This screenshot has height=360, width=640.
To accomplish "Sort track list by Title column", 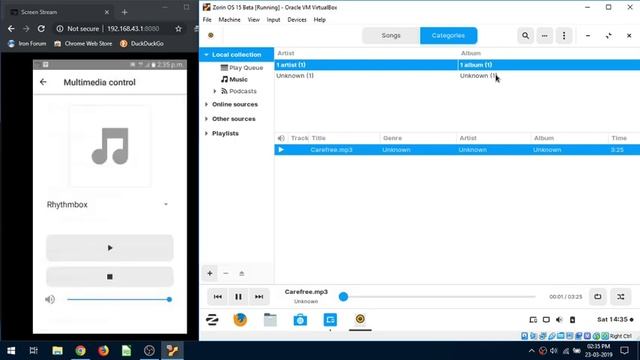I will (x=344, y=138).
